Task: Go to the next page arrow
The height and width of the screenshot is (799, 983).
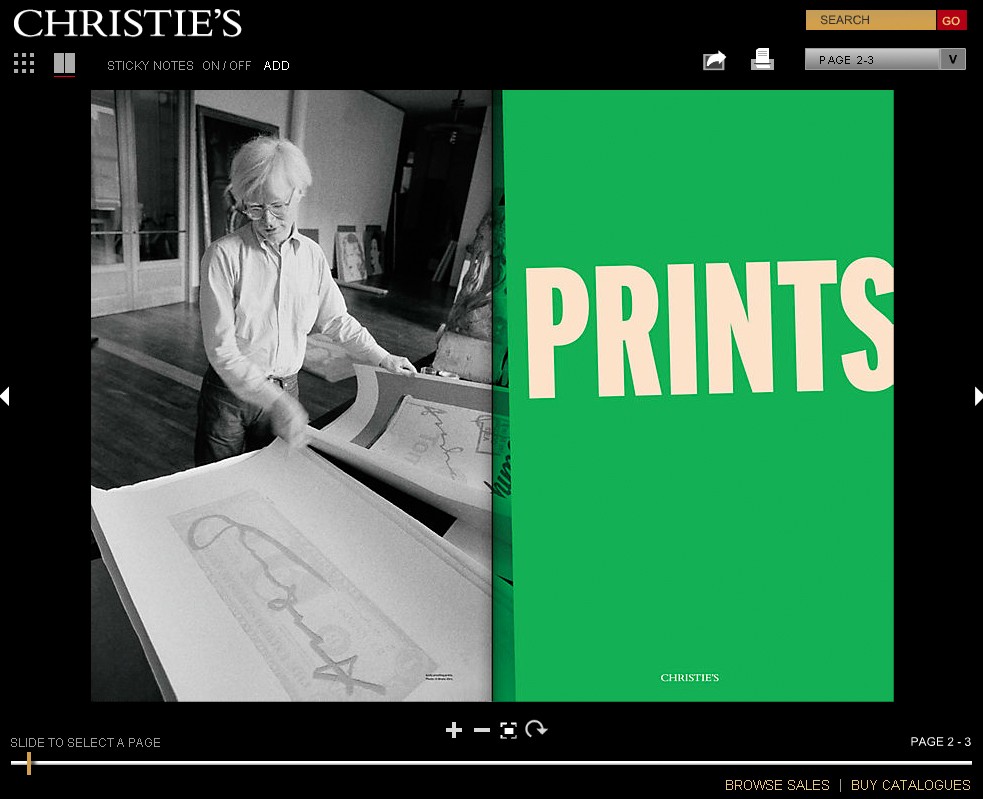Action: [x=979, y=396]
